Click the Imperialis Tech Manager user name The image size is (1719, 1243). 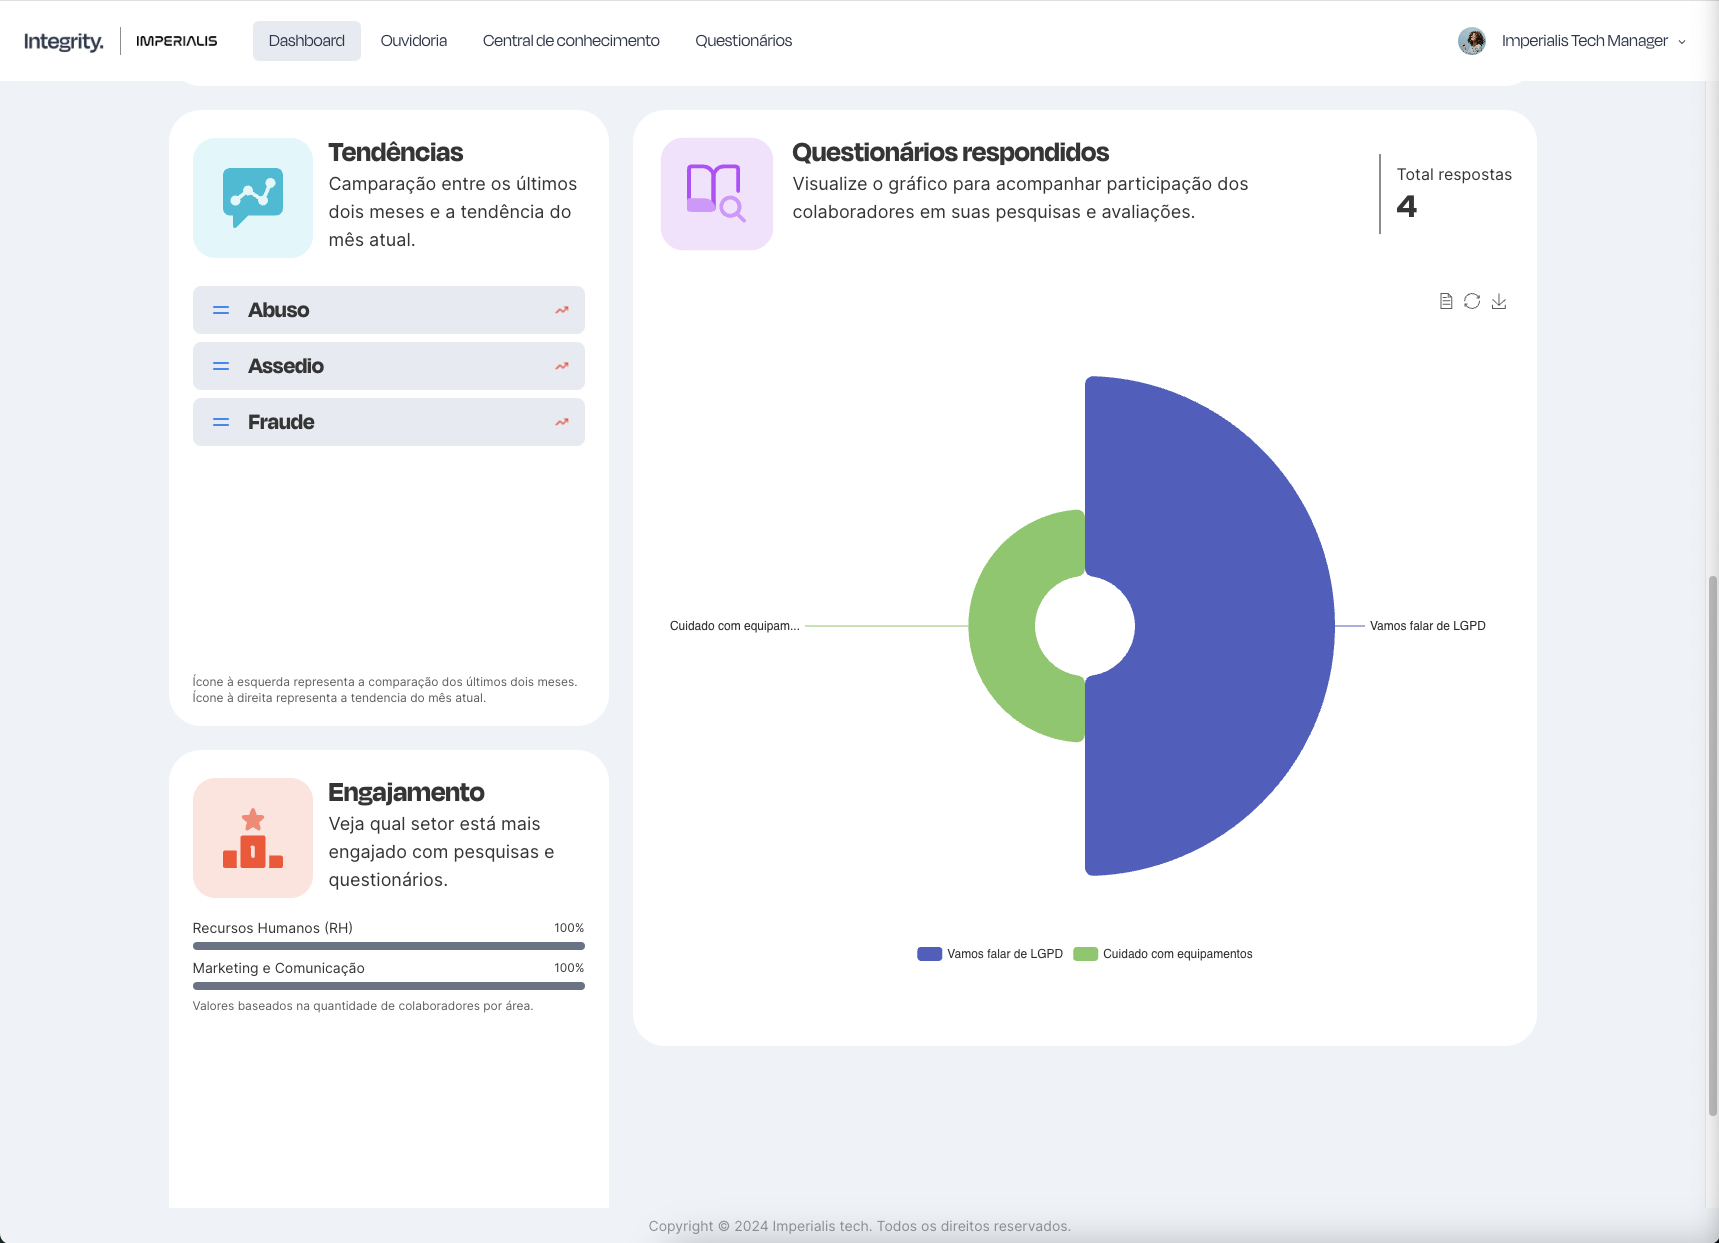[1584, 41]
